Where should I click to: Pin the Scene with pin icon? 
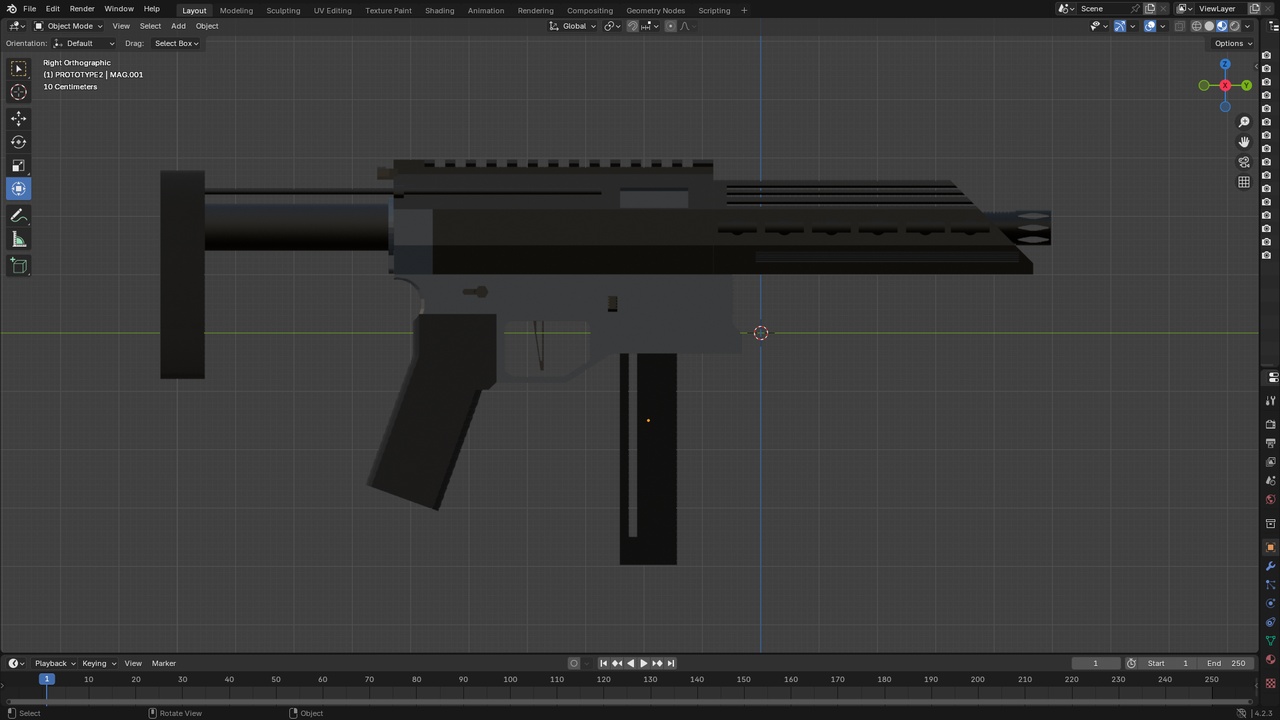point(1135,9)
